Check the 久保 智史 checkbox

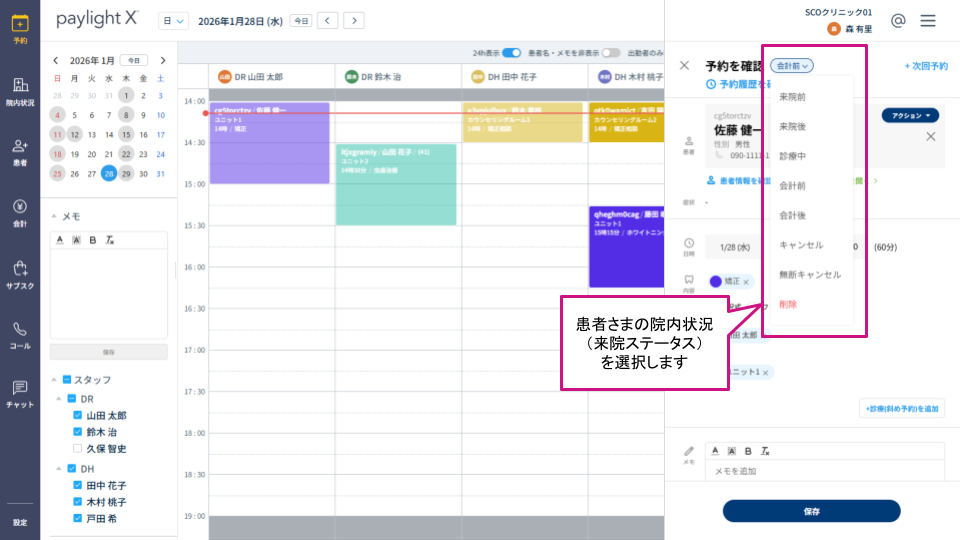(x=78, y=448)
